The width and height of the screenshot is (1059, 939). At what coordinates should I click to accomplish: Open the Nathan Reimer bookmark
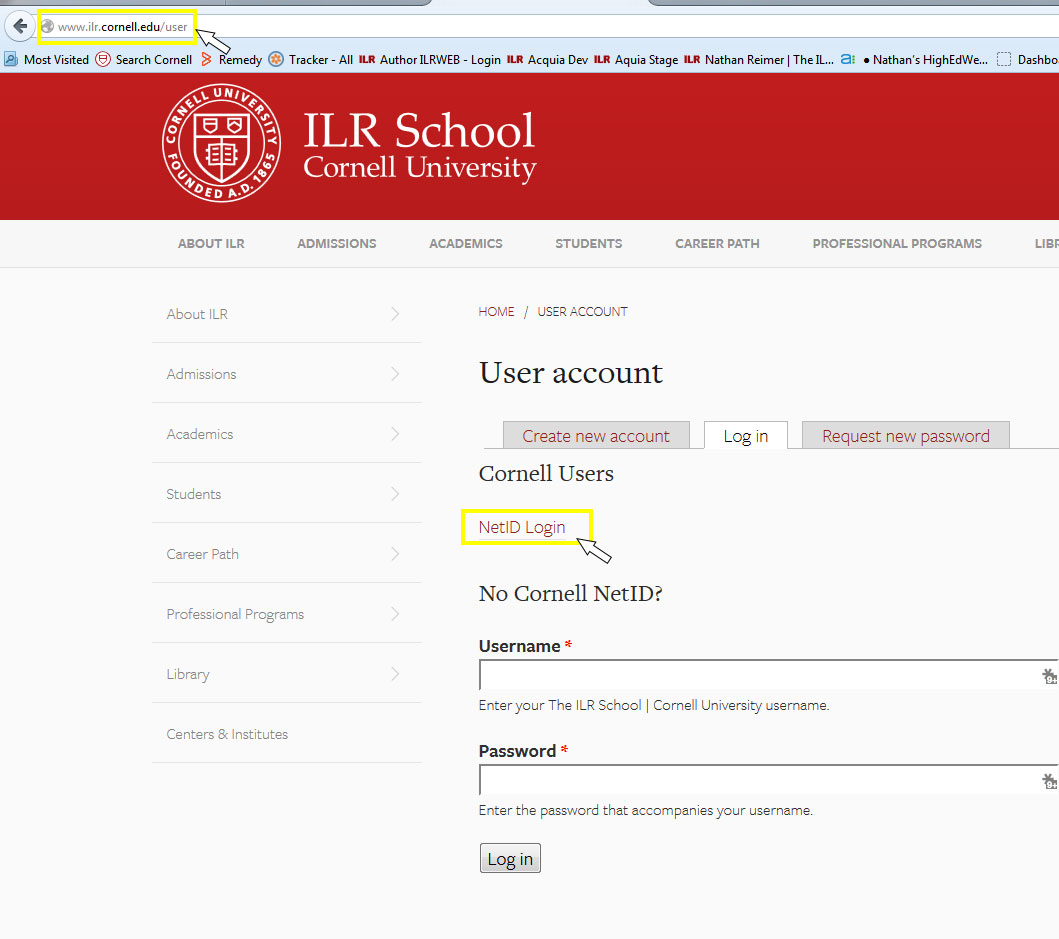(x=758, y=59)
